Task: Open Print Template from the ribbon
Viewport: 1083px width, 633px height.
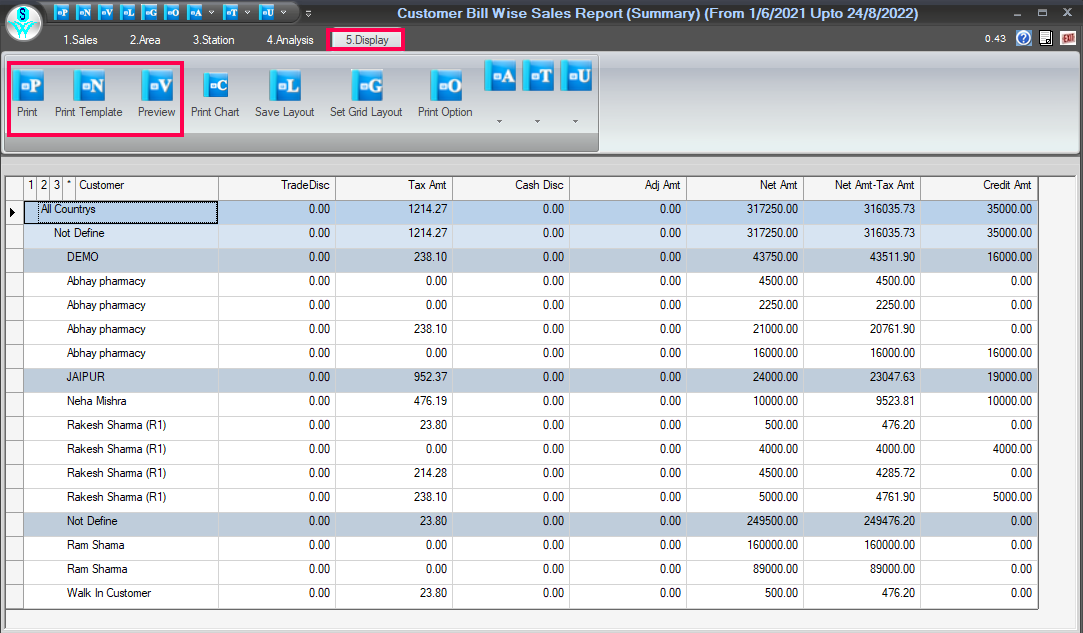Action: pos(88,93)
